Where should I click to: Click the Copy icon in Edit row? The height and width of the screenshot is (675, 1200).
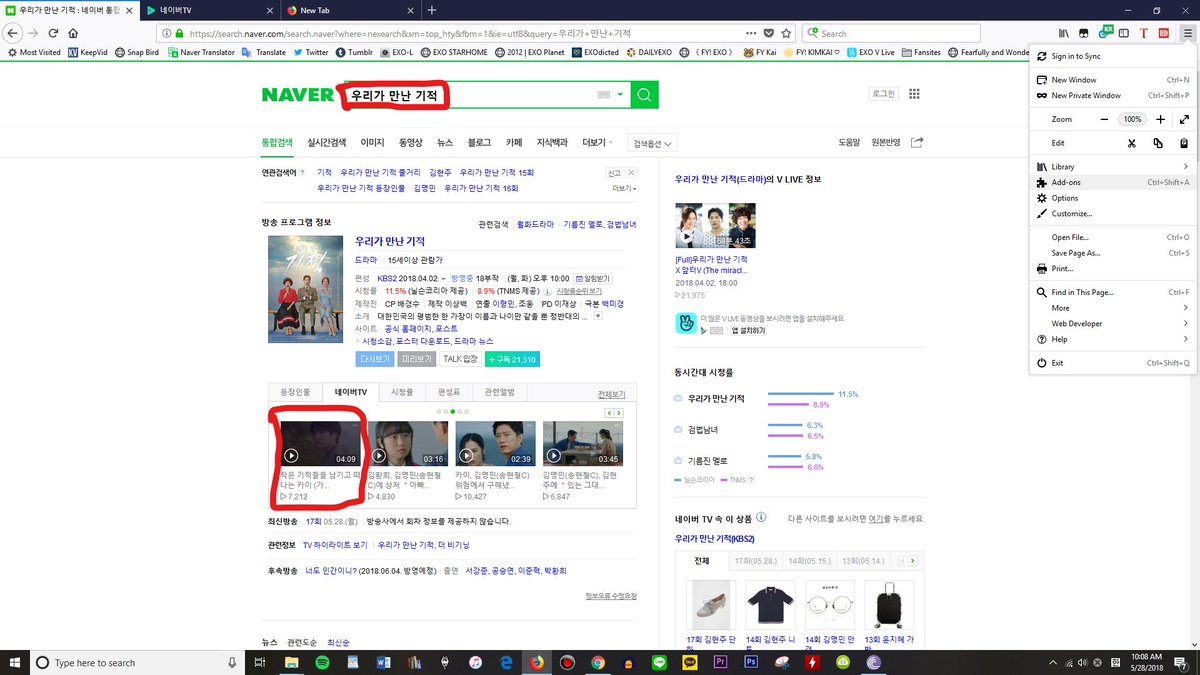(x=1157, y=143)
